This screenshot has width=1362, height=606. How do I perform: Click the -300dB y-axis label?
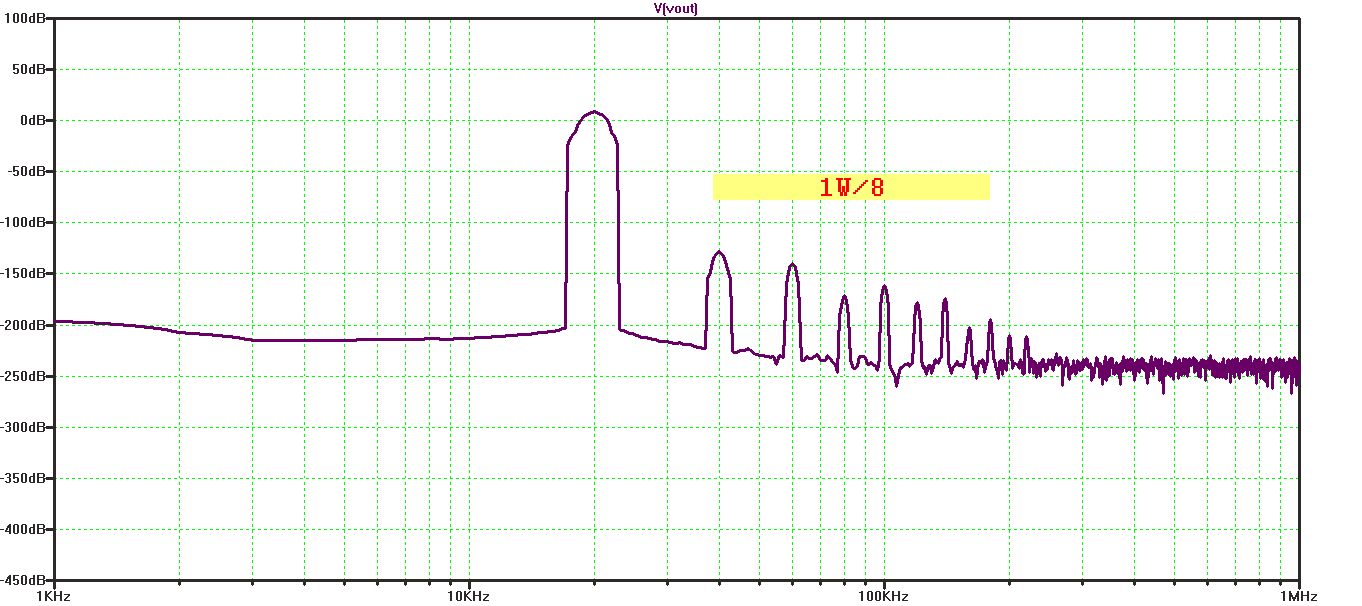[x=24, y=427]
